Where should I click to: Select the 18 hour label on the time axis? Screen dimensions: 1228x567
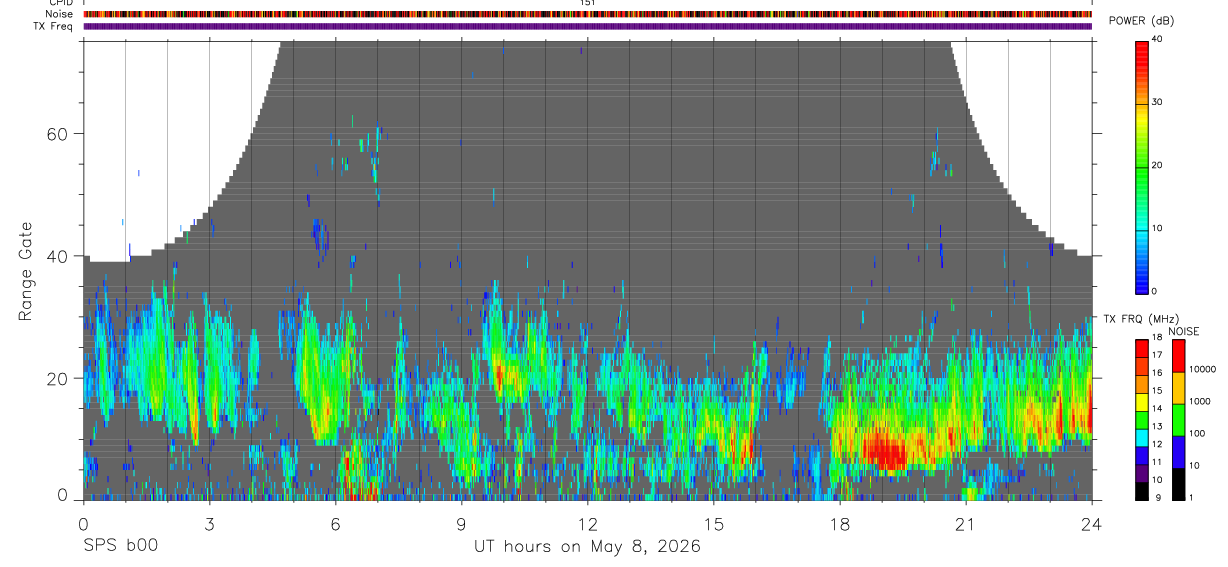pyautogui.click(x=839, y=523)
